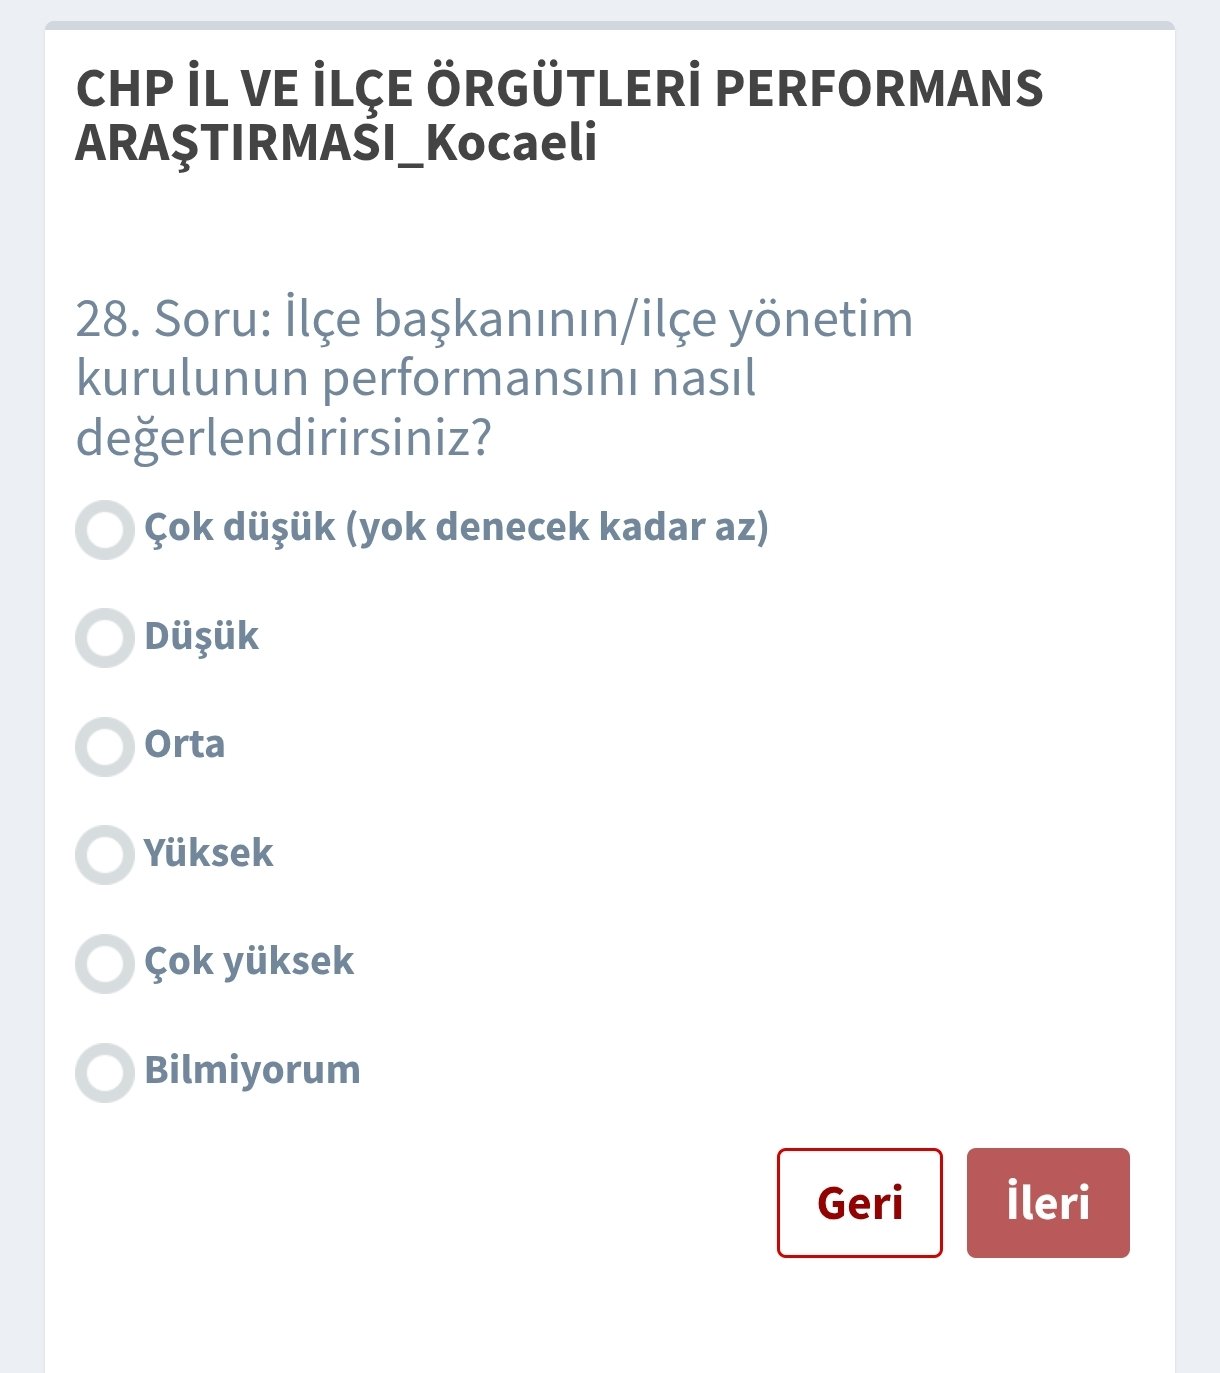Pick the 'Yüksek' radio button circle
Screen dimensions: 1220x1373
[x=105, y=855]
